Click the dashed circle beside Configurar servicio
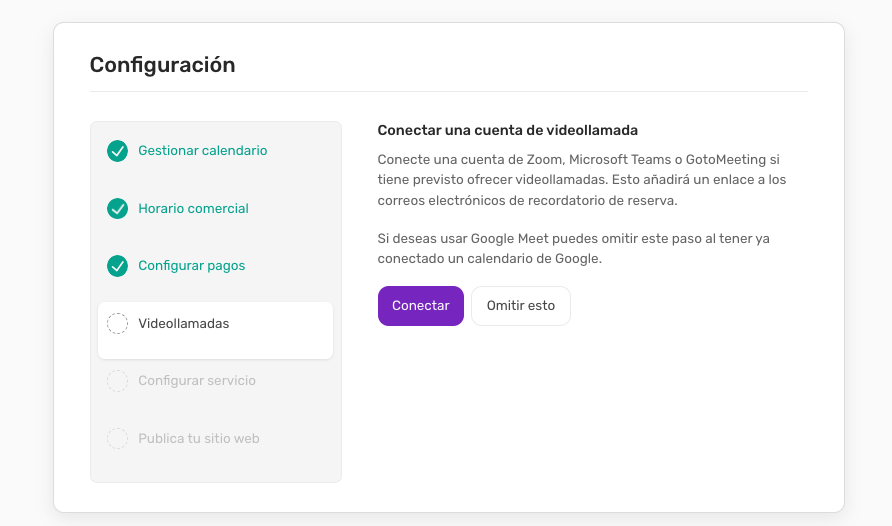The width and height of the screenshot is (892, 526). click(x=117, y=381)
